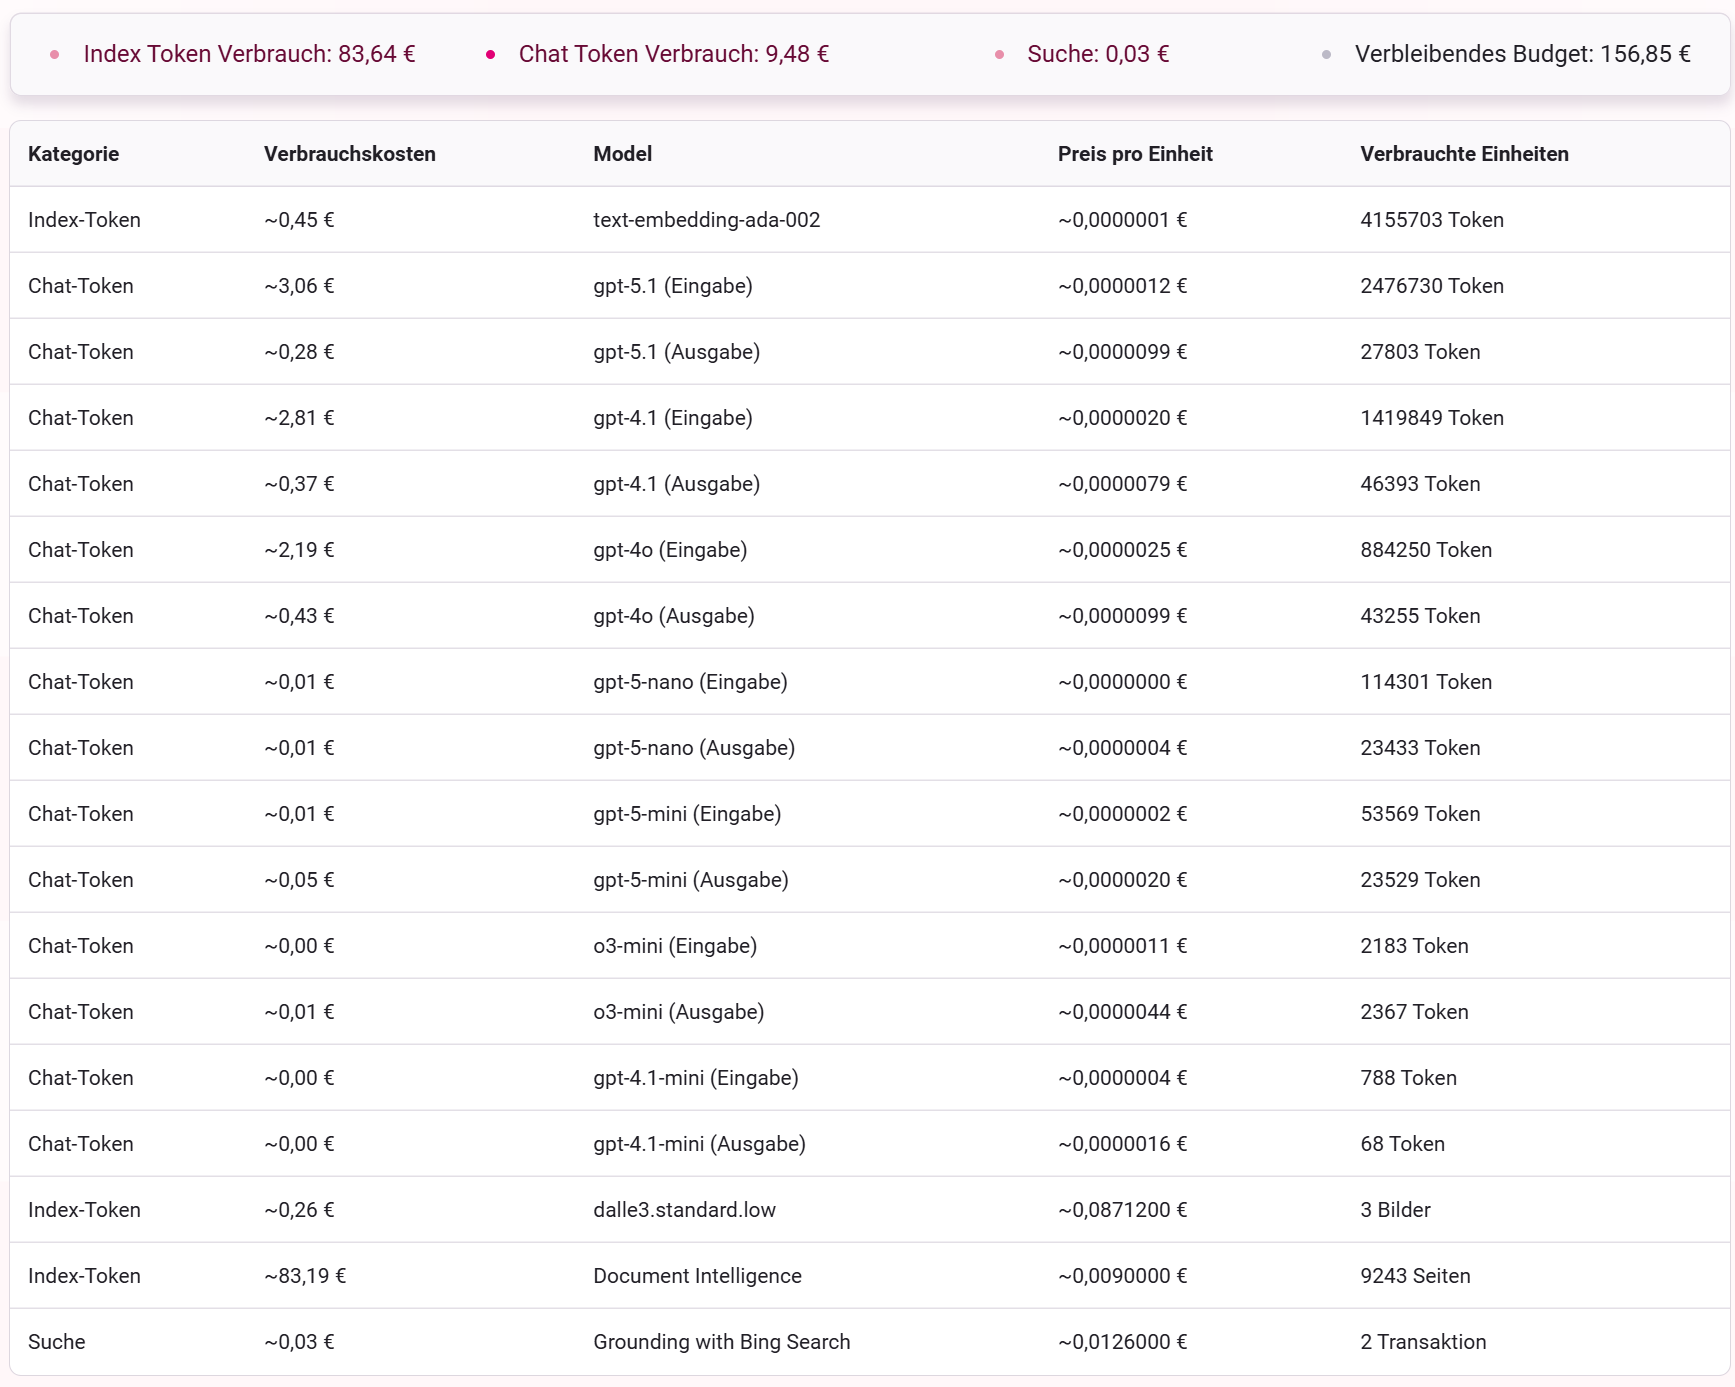Click the gpt-5-nano (Eingabe) model cell
The height and width of the screenshot is (1387, 1735).
[x=690, y=682]
